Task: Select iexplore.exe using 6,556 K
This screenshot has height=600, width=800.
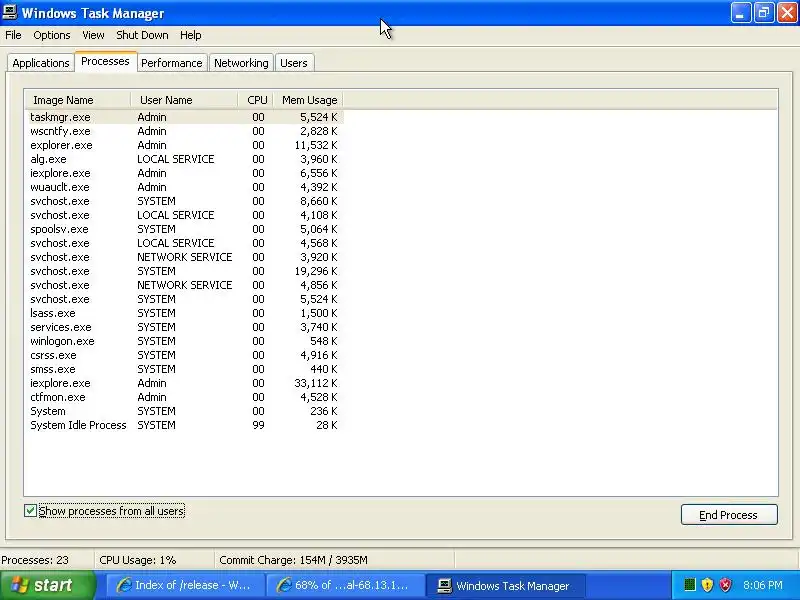Action: pyautogui.click(x=184, y=173)
